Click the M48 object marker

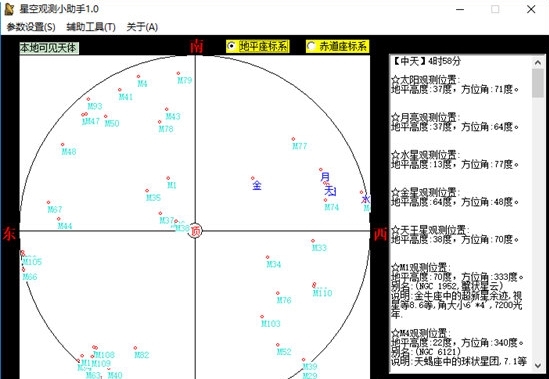(x=62, y=144)
